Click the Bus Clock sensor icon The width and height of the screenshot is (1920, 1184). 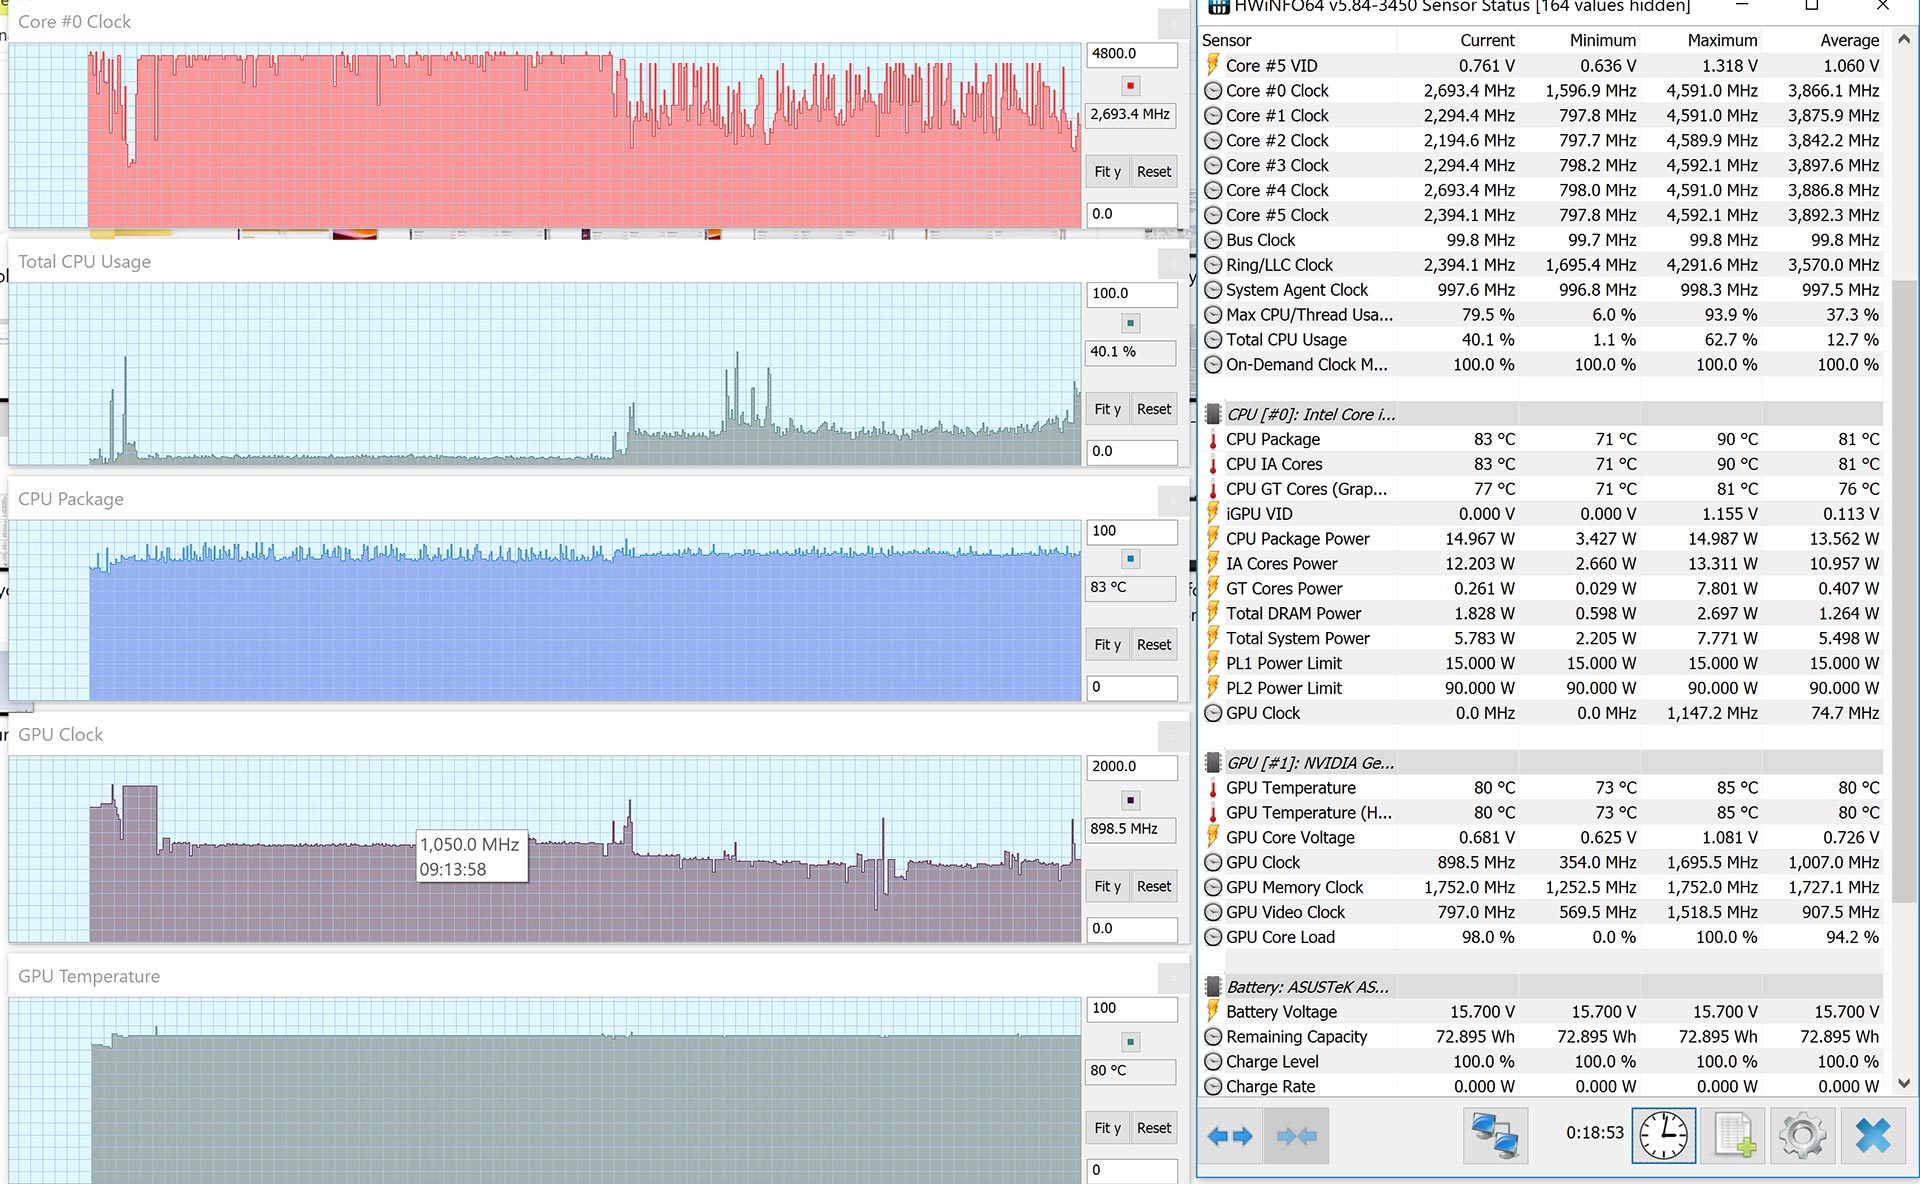[x=1213, y=240]
